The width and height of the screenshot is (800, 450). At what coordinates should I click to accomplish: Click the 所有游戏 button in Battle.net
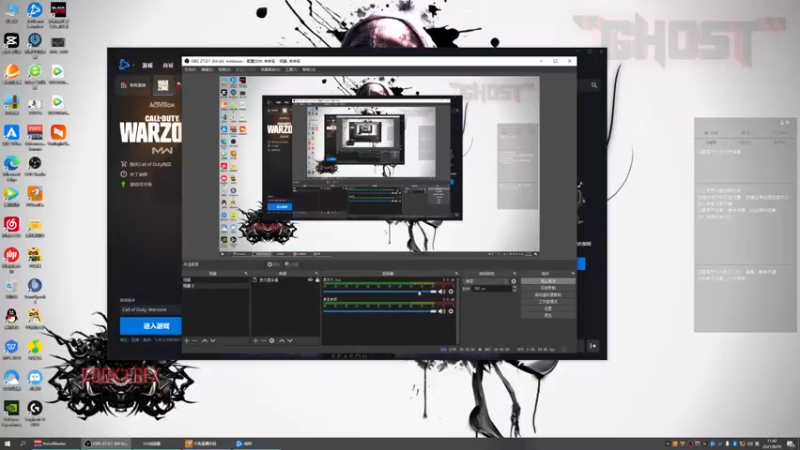[134, 85]
